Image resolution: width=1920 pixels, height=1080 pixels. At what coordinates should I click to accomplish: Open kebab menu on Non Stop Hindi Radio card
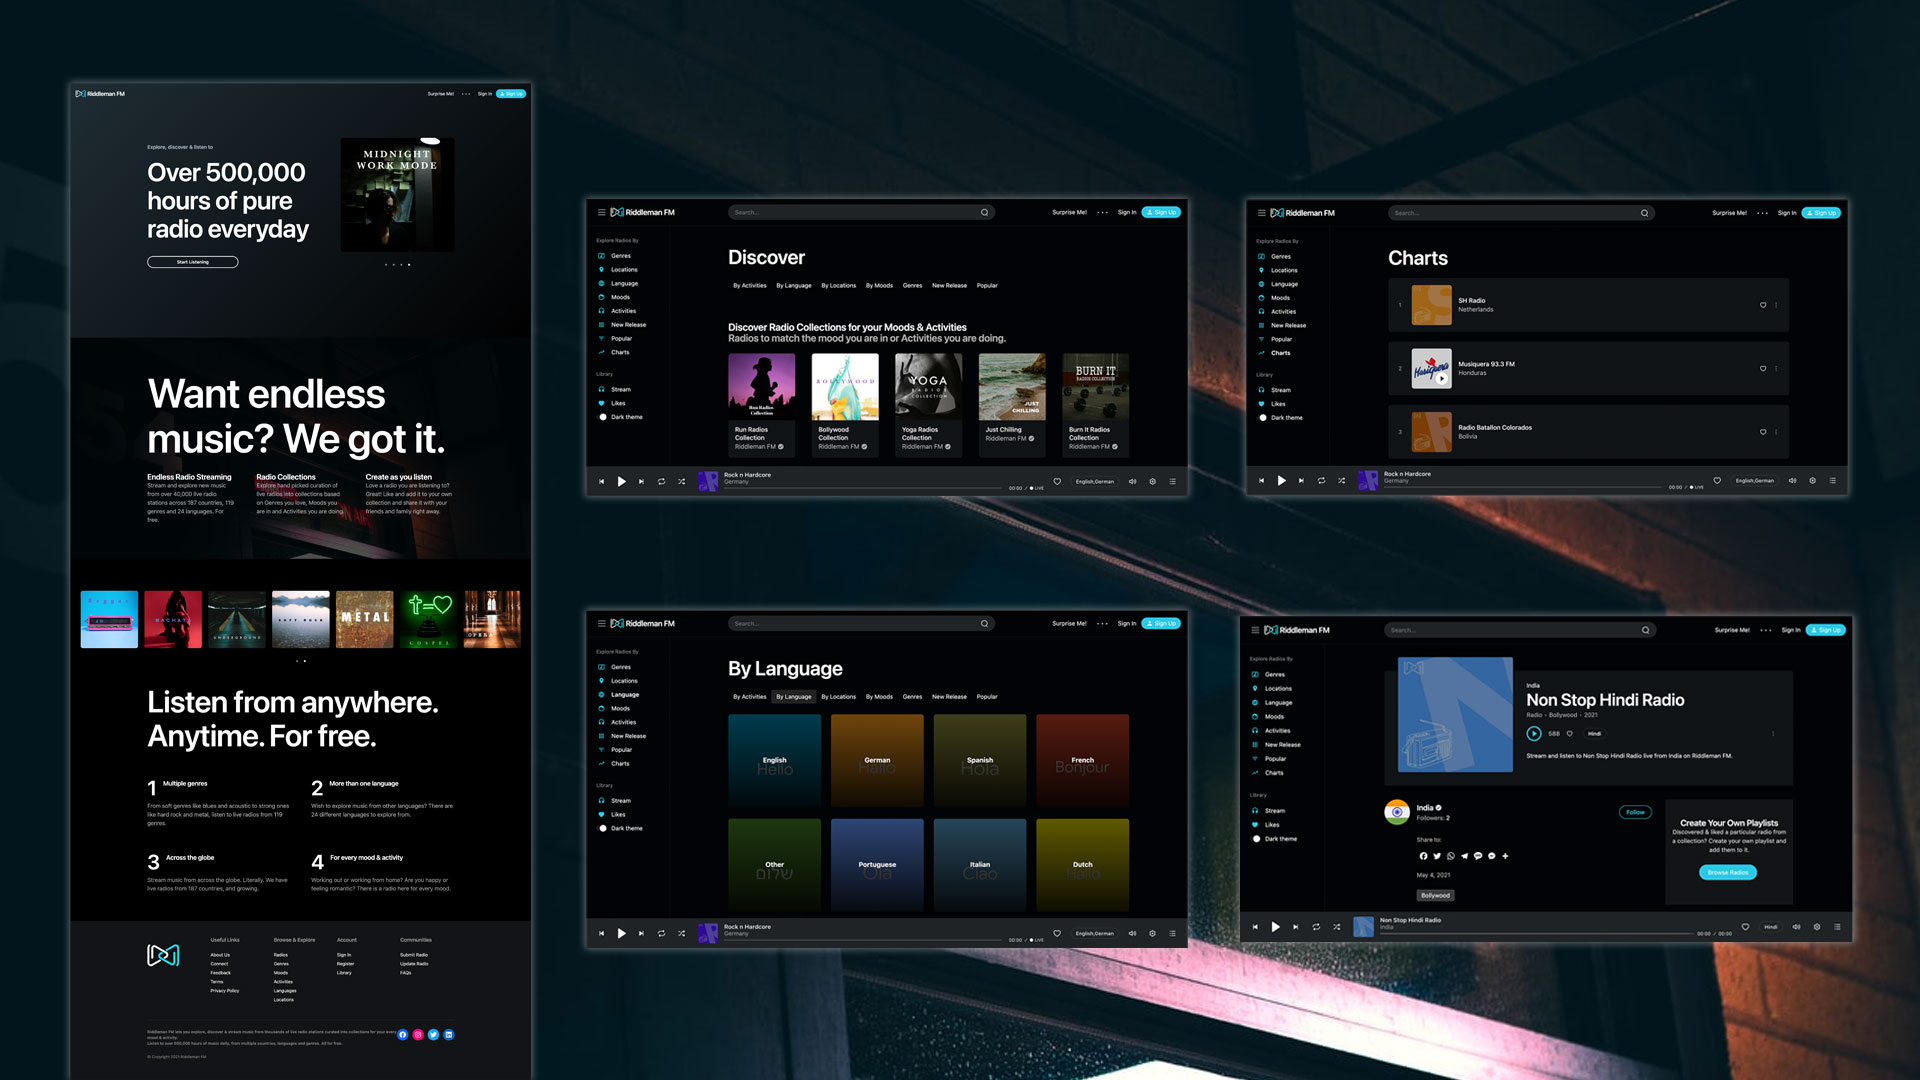coord(1773,733)
